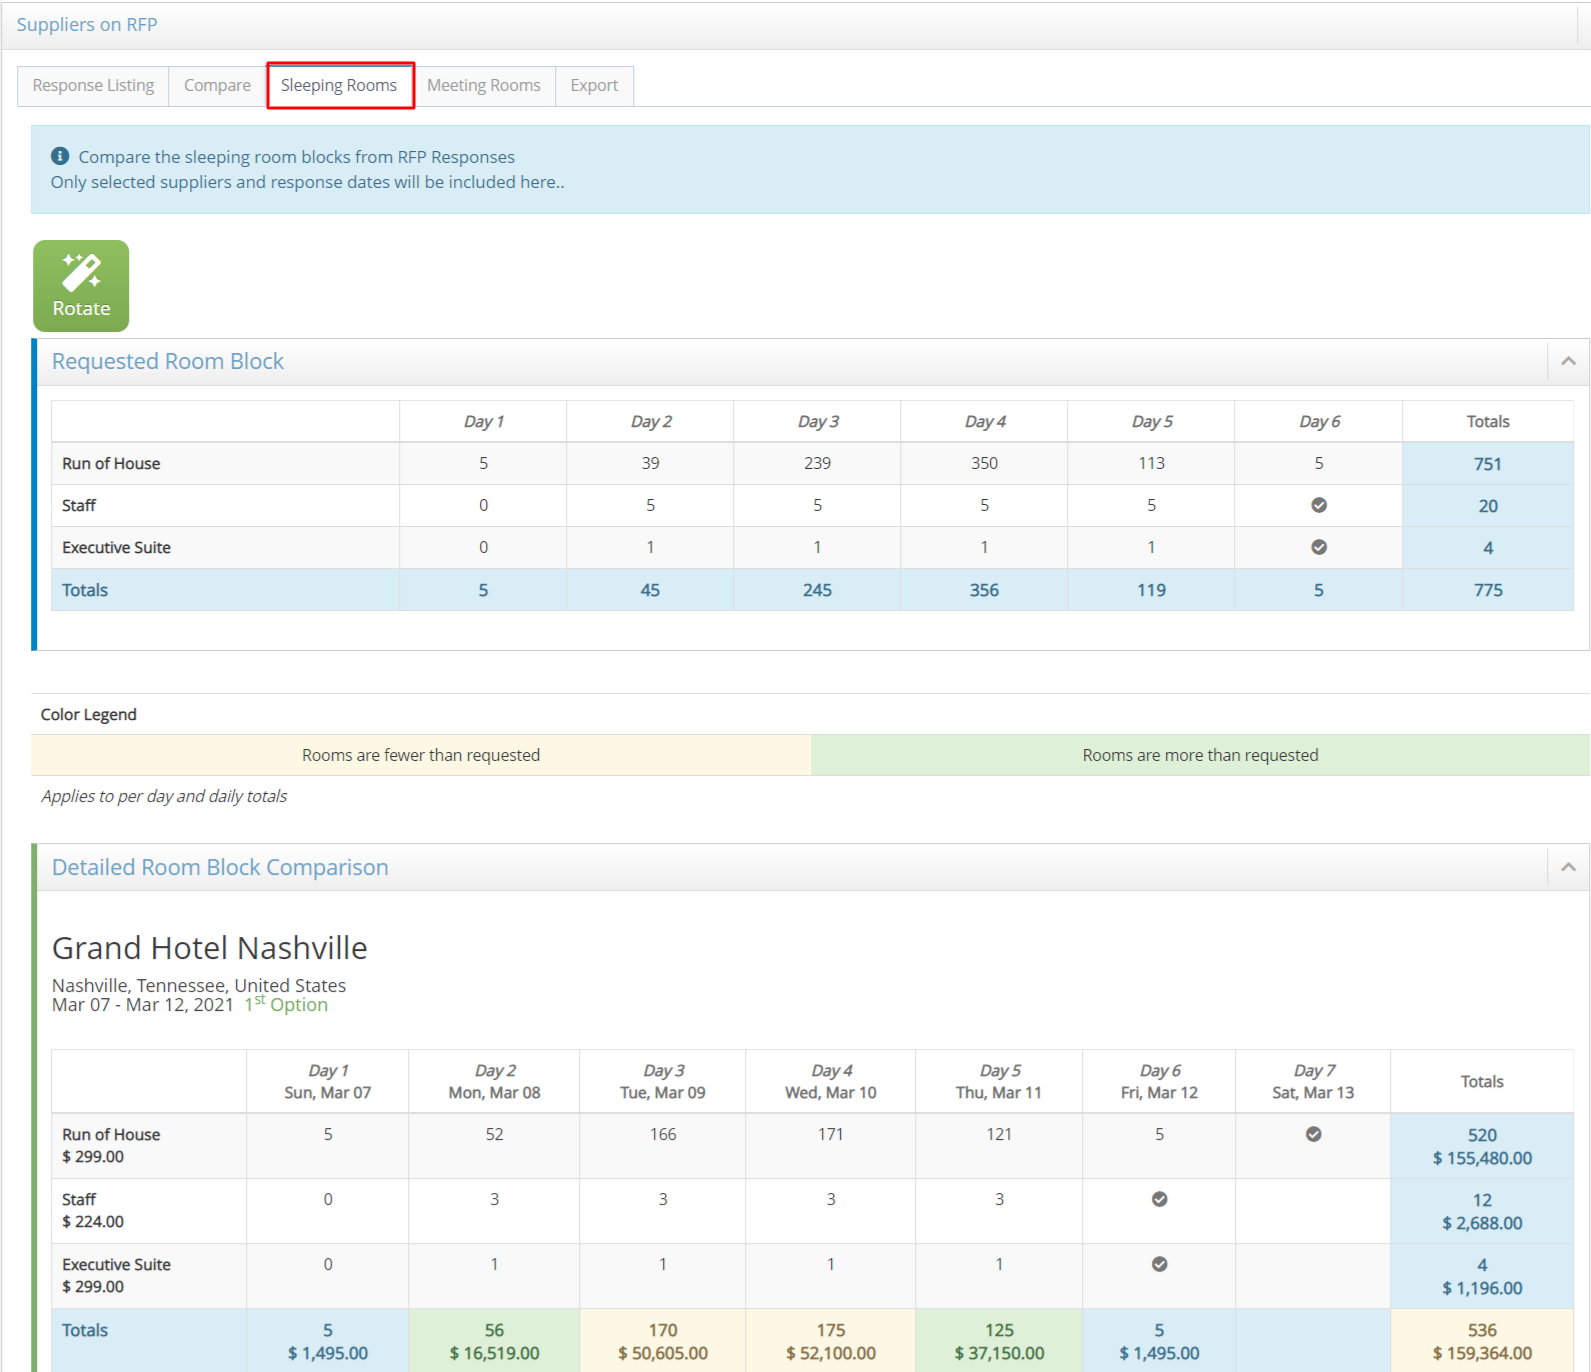Click the Run of House Day 7 check icon
Image resolution: width=1591 pixels, height=1372 pixels.
point(1313,1134)
